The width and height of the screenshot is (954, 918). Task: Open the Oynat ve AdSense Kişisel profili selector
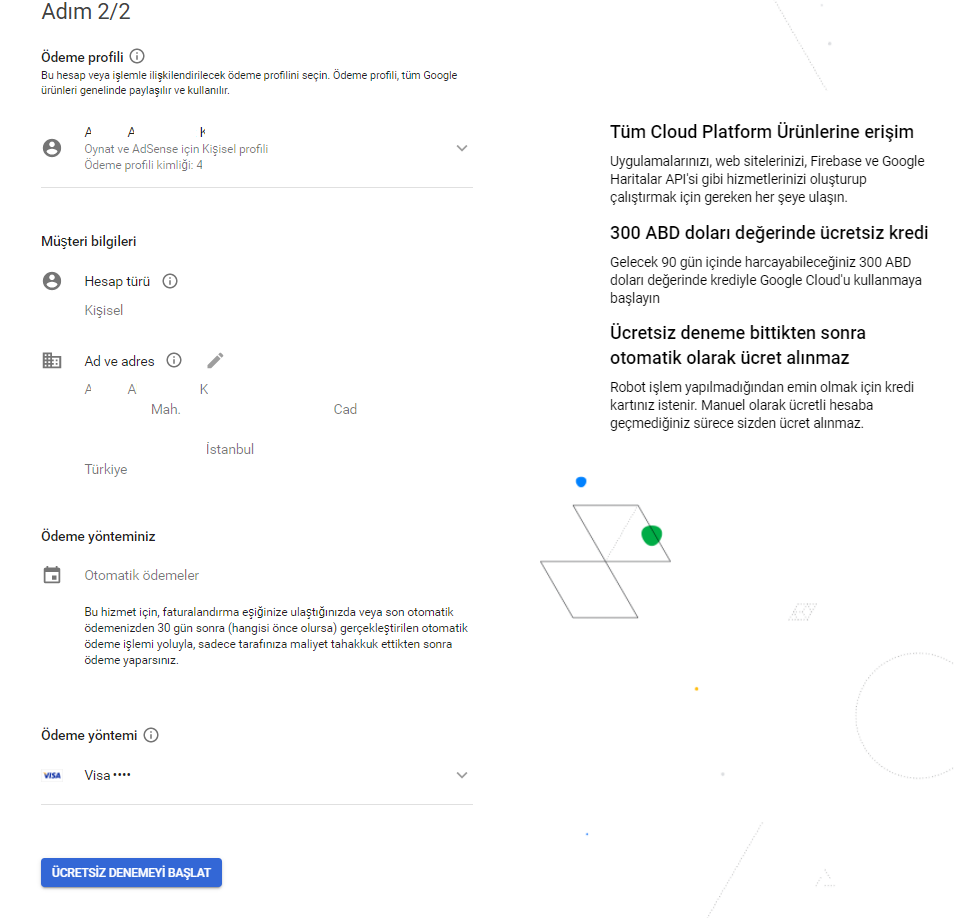[257, 148]
